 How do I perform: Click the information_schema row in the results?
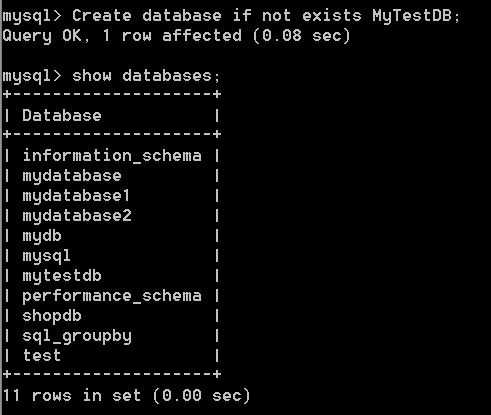tap(112, 156)
